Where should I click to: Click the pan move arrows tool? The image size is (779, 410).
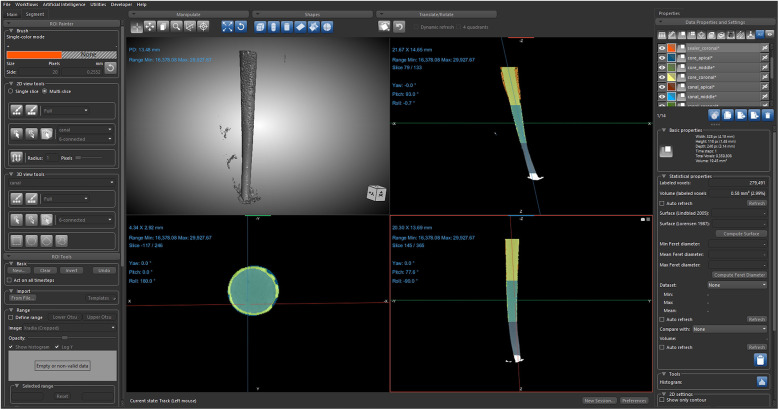click(x=150, y=27)
